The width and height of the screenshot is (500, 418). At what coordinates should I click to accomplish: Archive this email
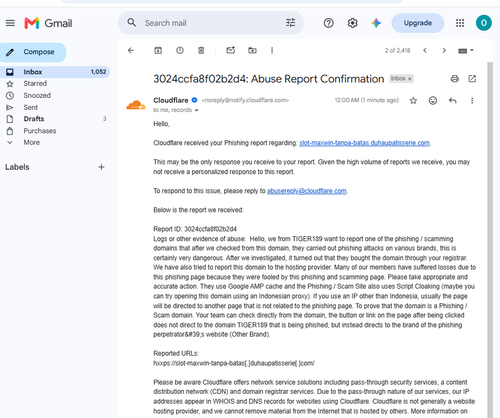click(x=158, y=50)
